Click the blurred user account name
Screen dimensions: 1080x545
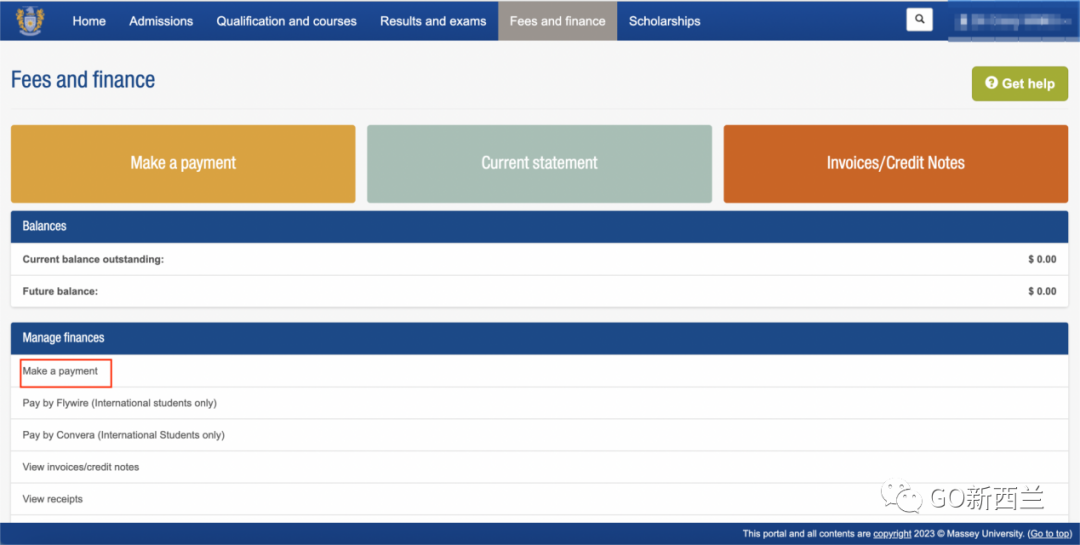(1012, 21)
